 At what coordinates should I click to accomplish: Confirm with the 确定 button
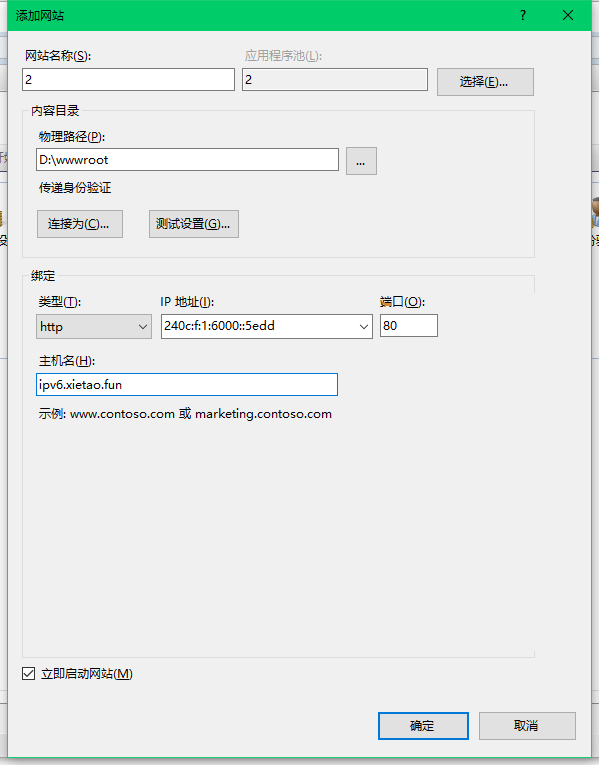[x=423, y=725]
